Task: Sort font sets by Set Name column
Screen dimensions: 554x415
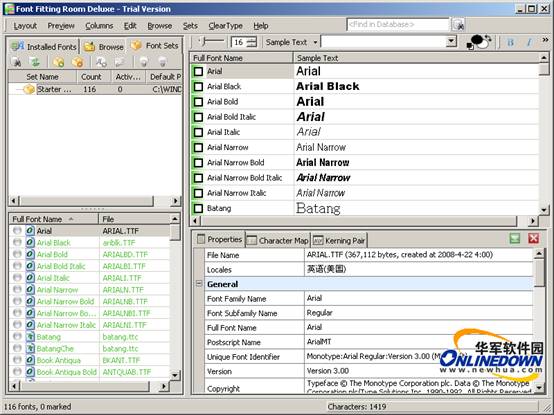Action: pos(42,77)
